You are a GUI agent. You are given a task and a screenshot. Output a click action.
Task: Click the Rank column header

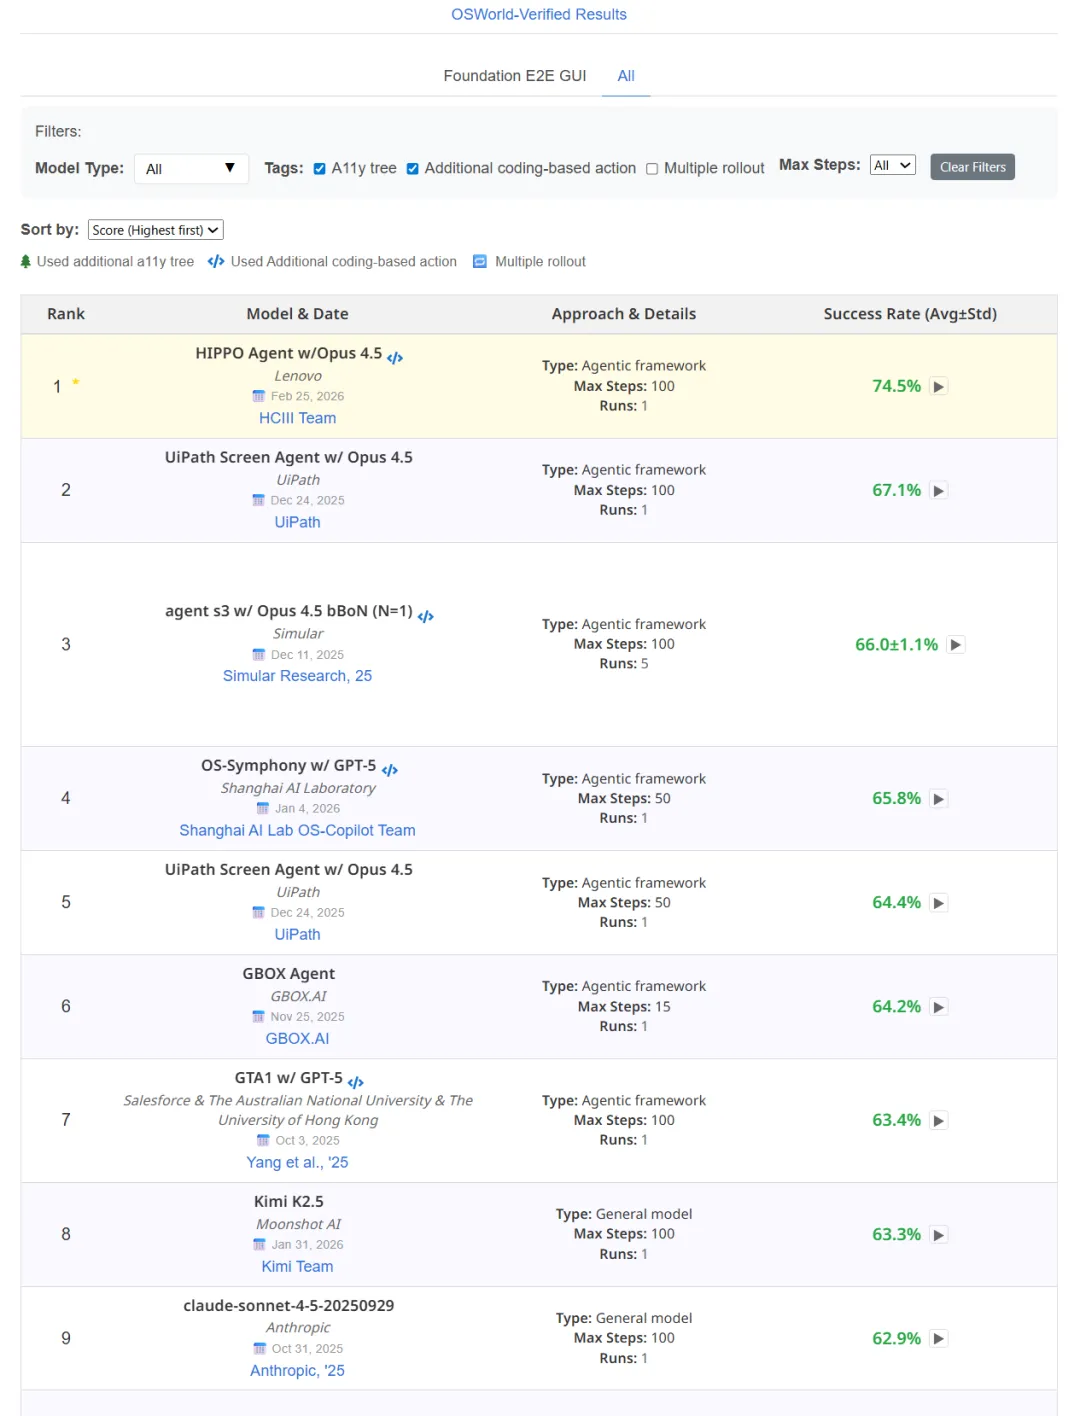tap(66, 314)
